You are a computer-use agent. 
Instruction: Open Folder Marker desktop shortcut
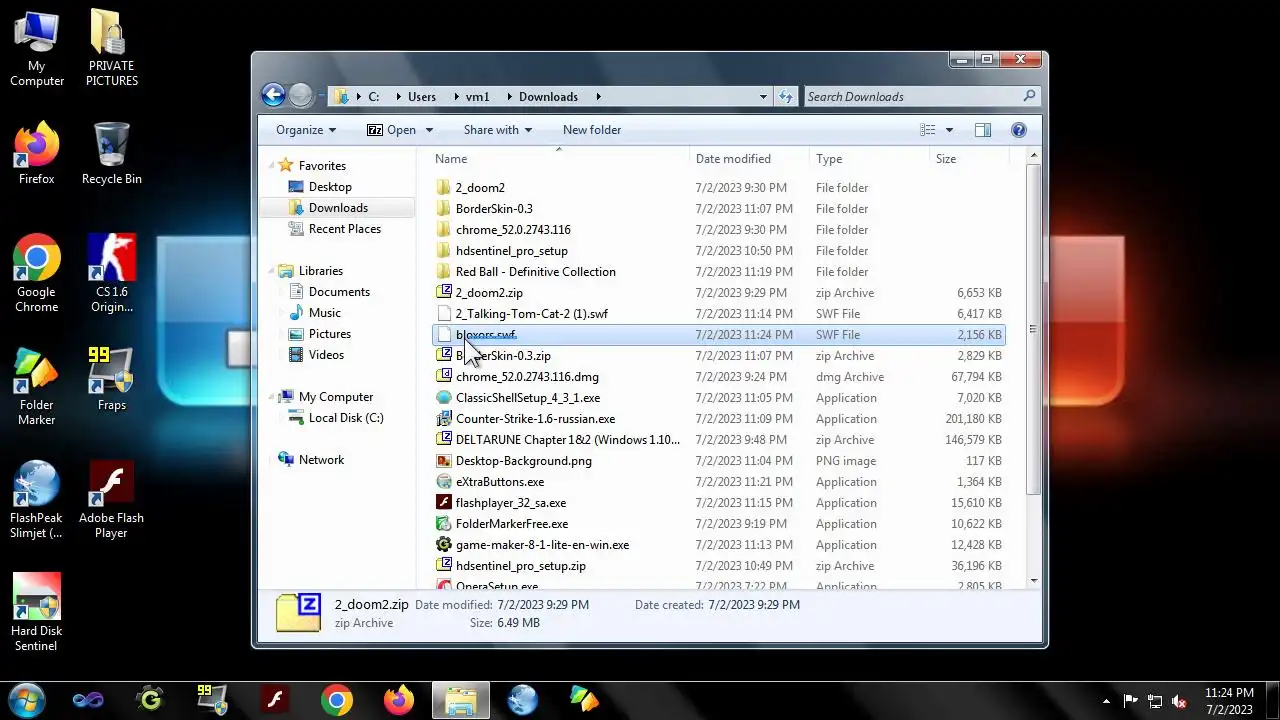[x=37, y=386]
